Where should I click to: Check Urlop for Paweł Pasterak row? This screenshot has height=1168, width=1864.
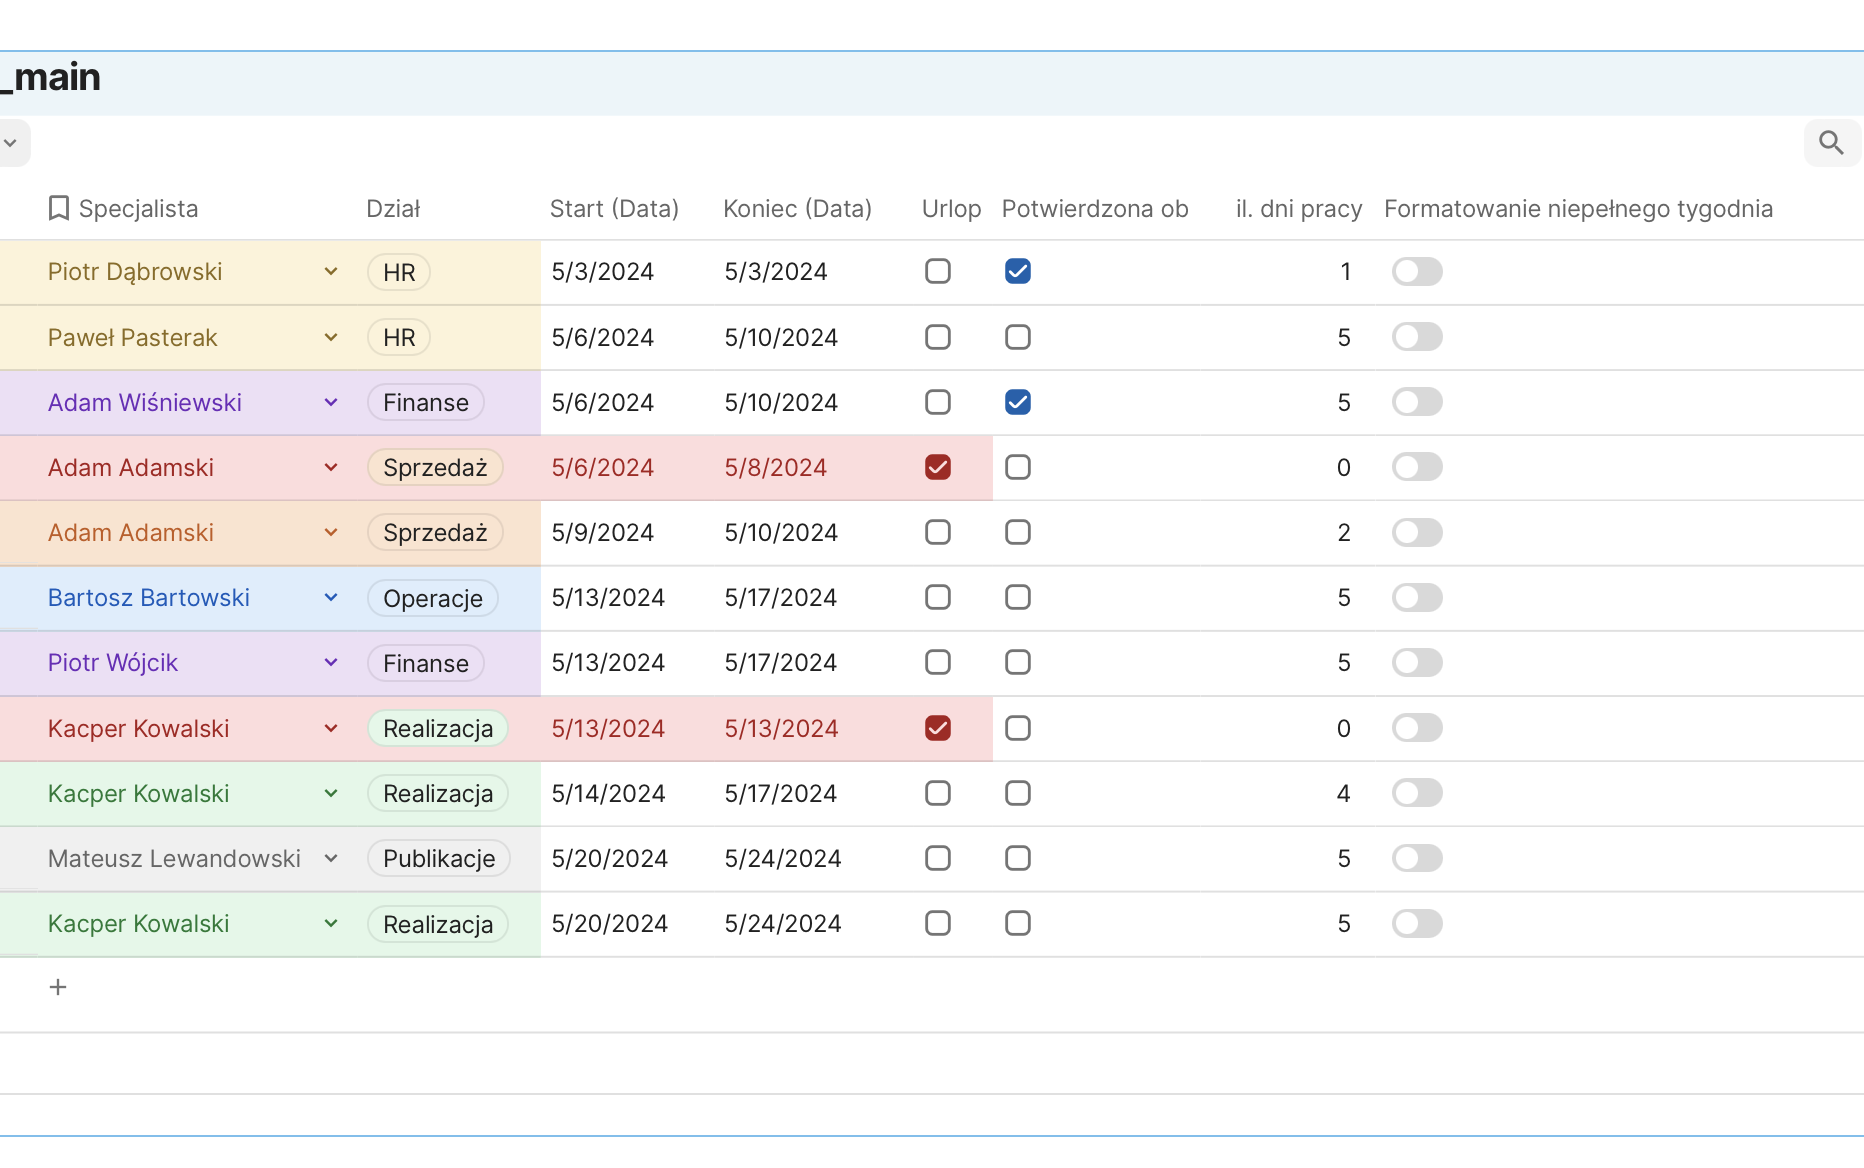coord(938,337)
